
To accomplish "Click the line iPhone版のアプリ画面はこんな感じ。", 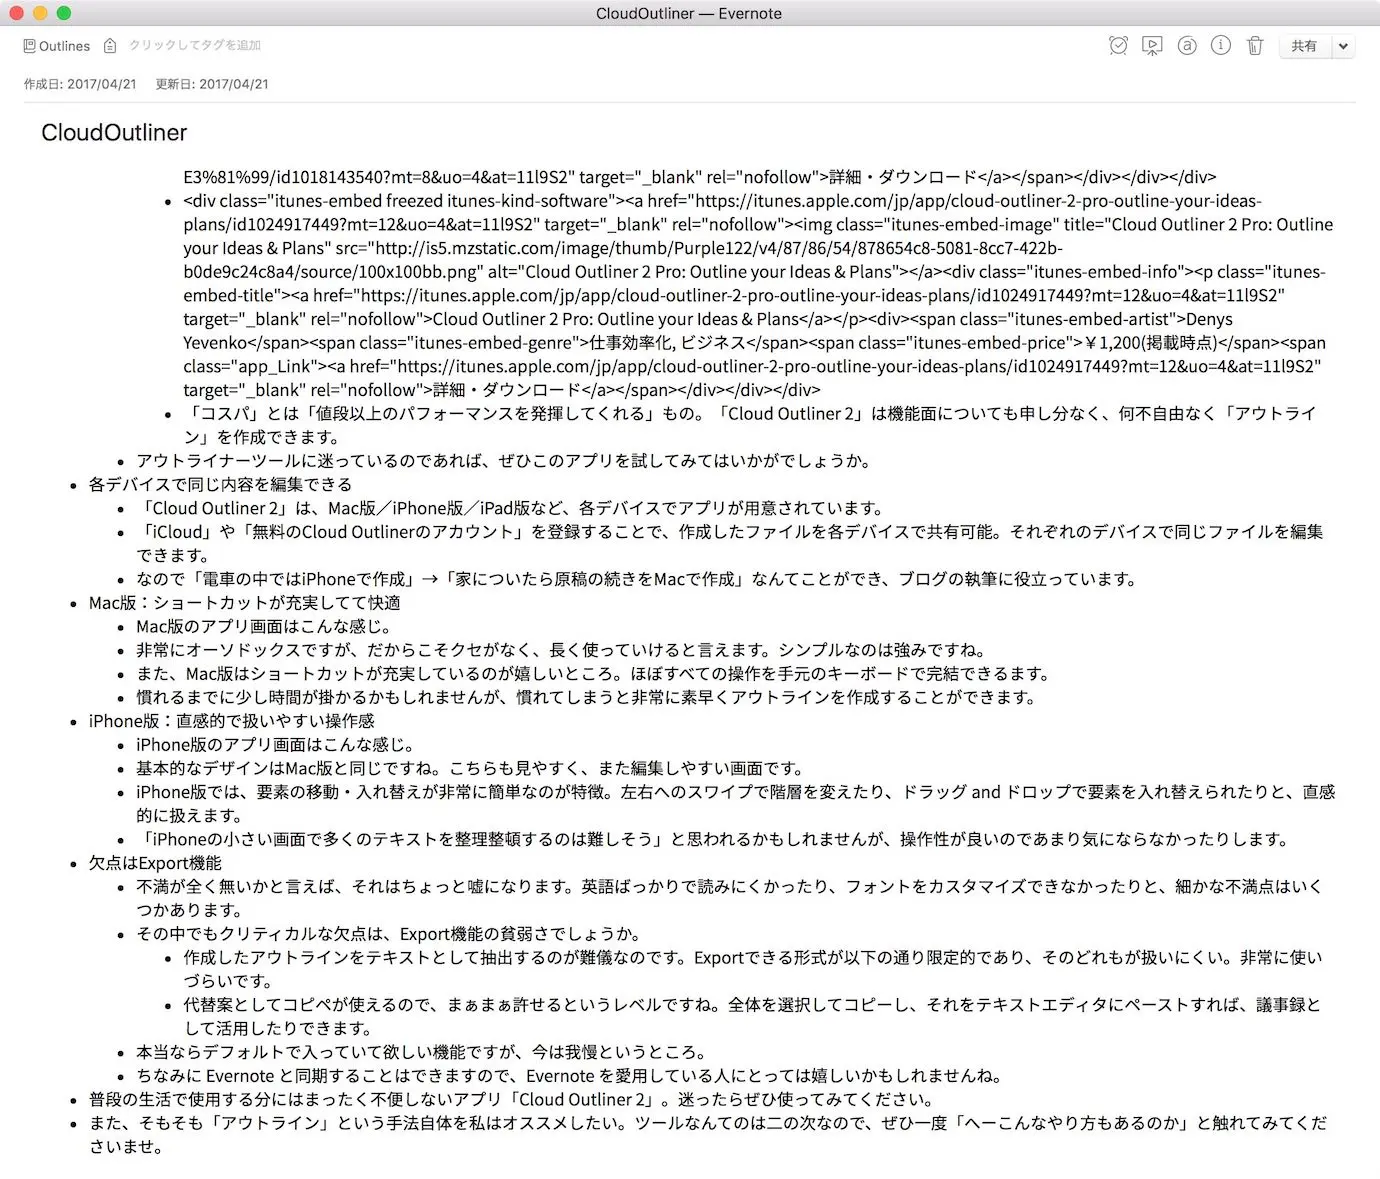I will pos(276,745).
